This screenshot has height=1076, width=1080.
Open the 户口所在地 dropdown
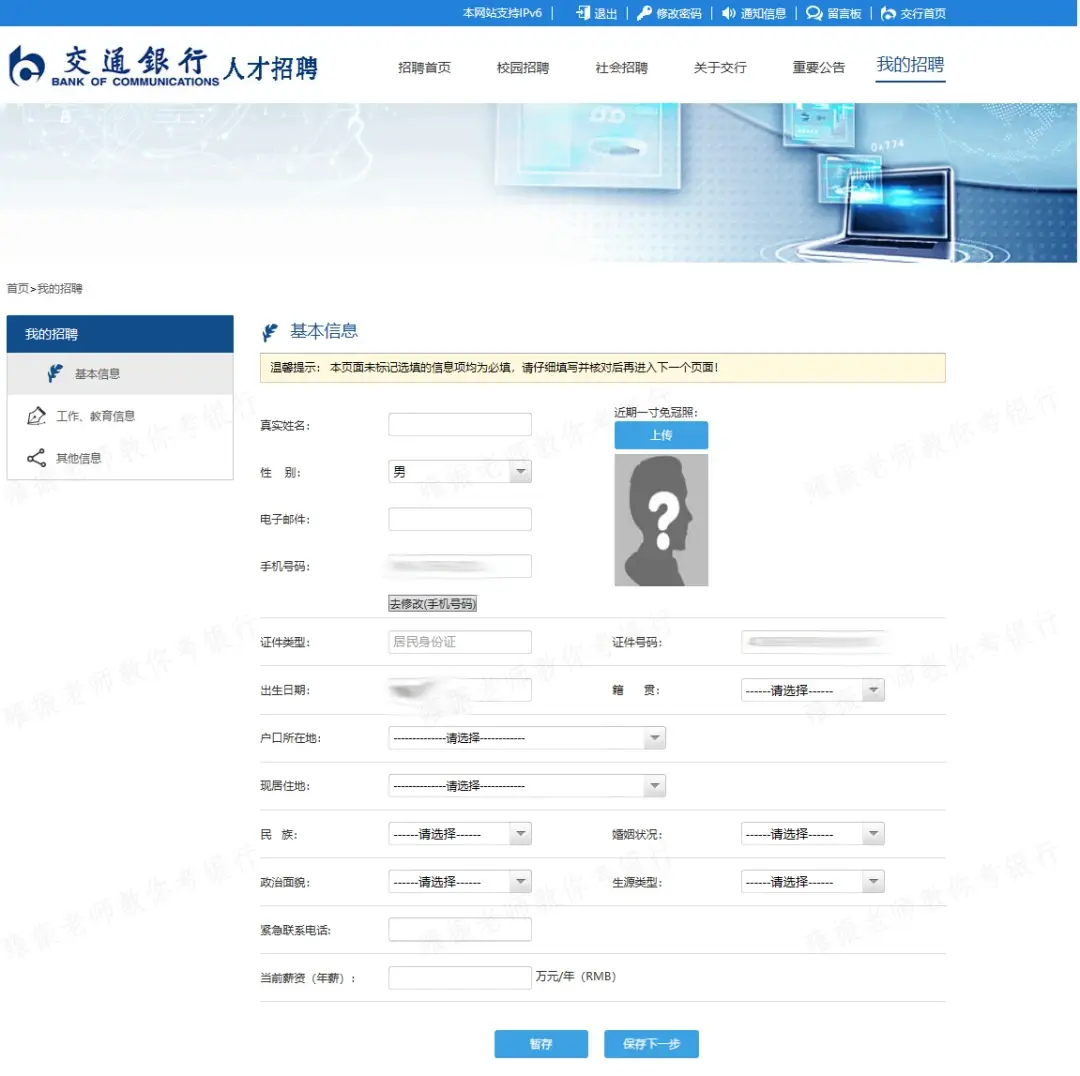(526, 738)
